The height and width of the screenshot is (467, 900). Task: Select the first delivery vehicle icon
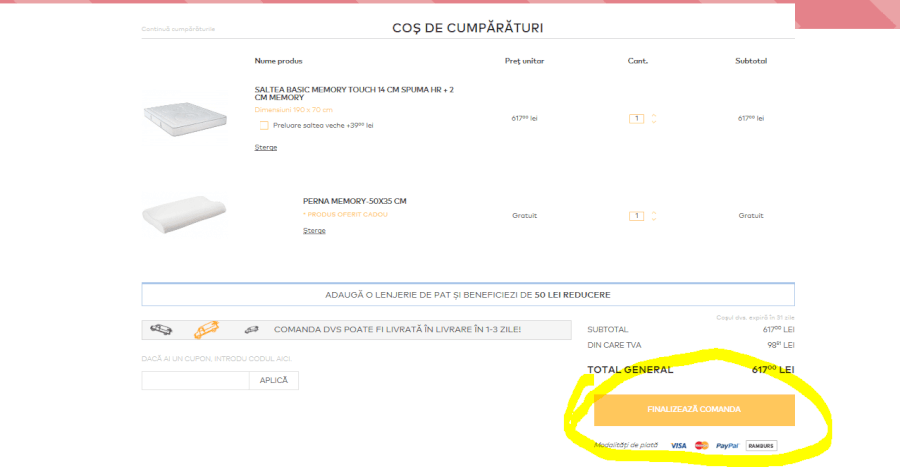coord(163,328)
